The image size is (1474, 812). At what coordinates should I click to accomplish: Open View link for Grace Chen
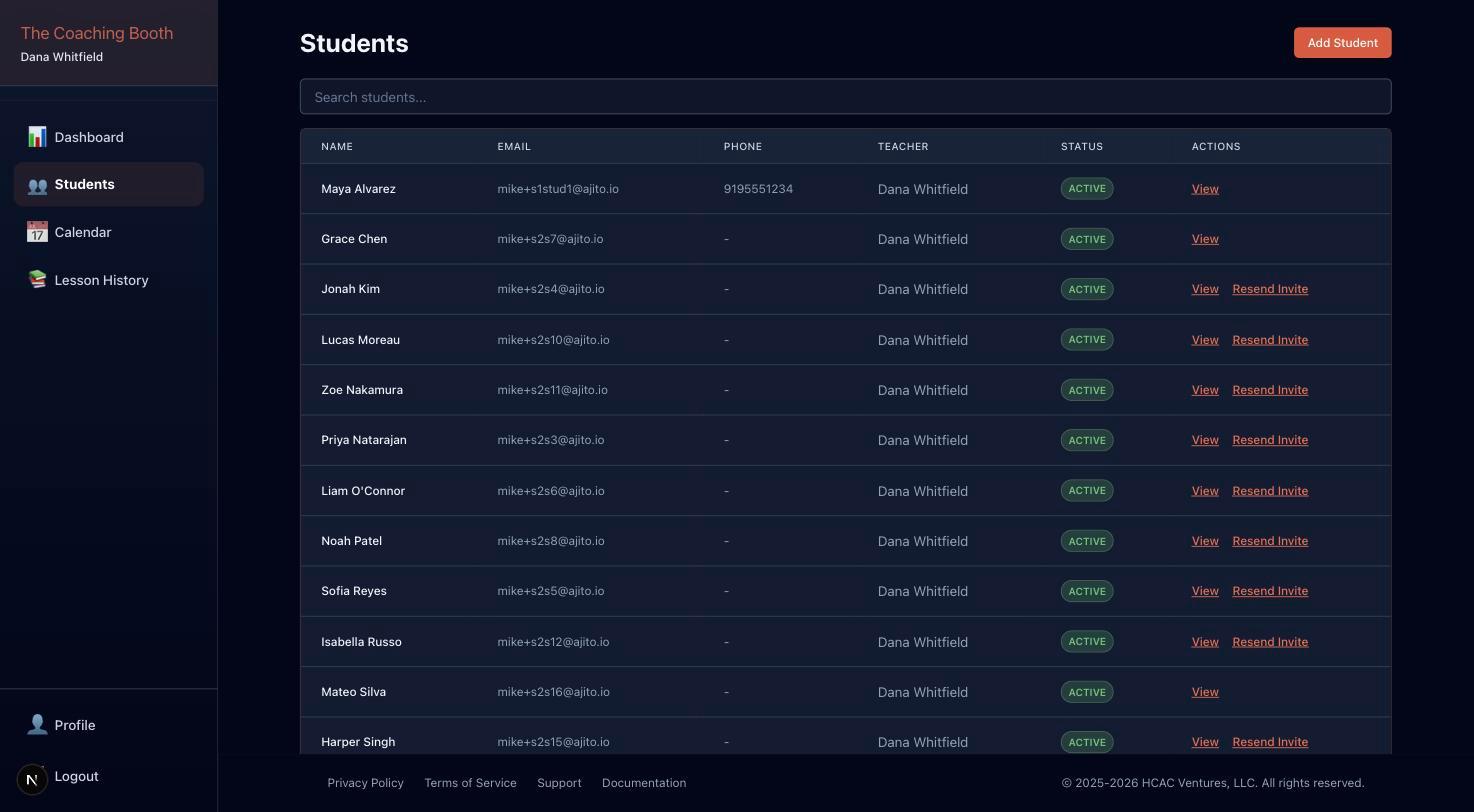(1204, 239)
